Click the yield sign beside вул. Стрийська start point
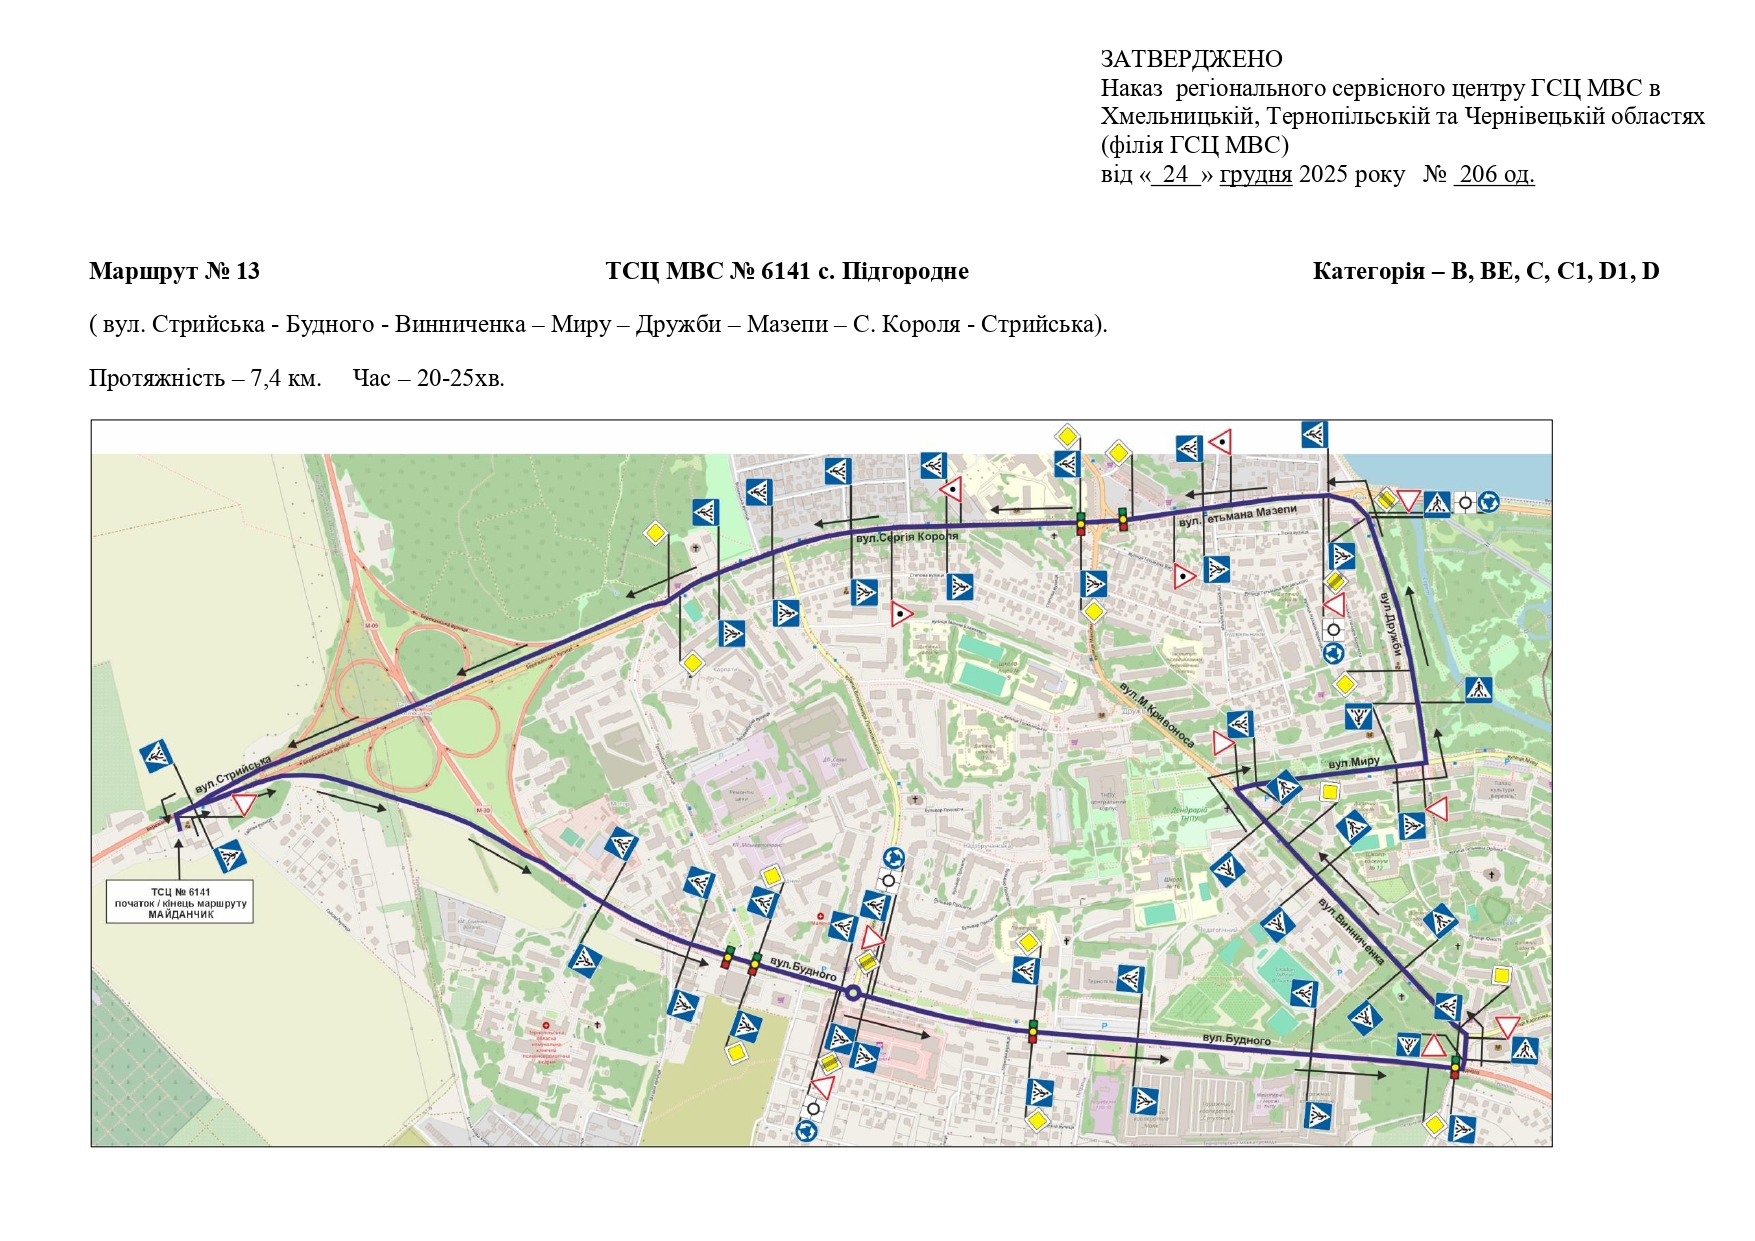The width and height of the screenshot is (1755, 1241). (245, 804)
